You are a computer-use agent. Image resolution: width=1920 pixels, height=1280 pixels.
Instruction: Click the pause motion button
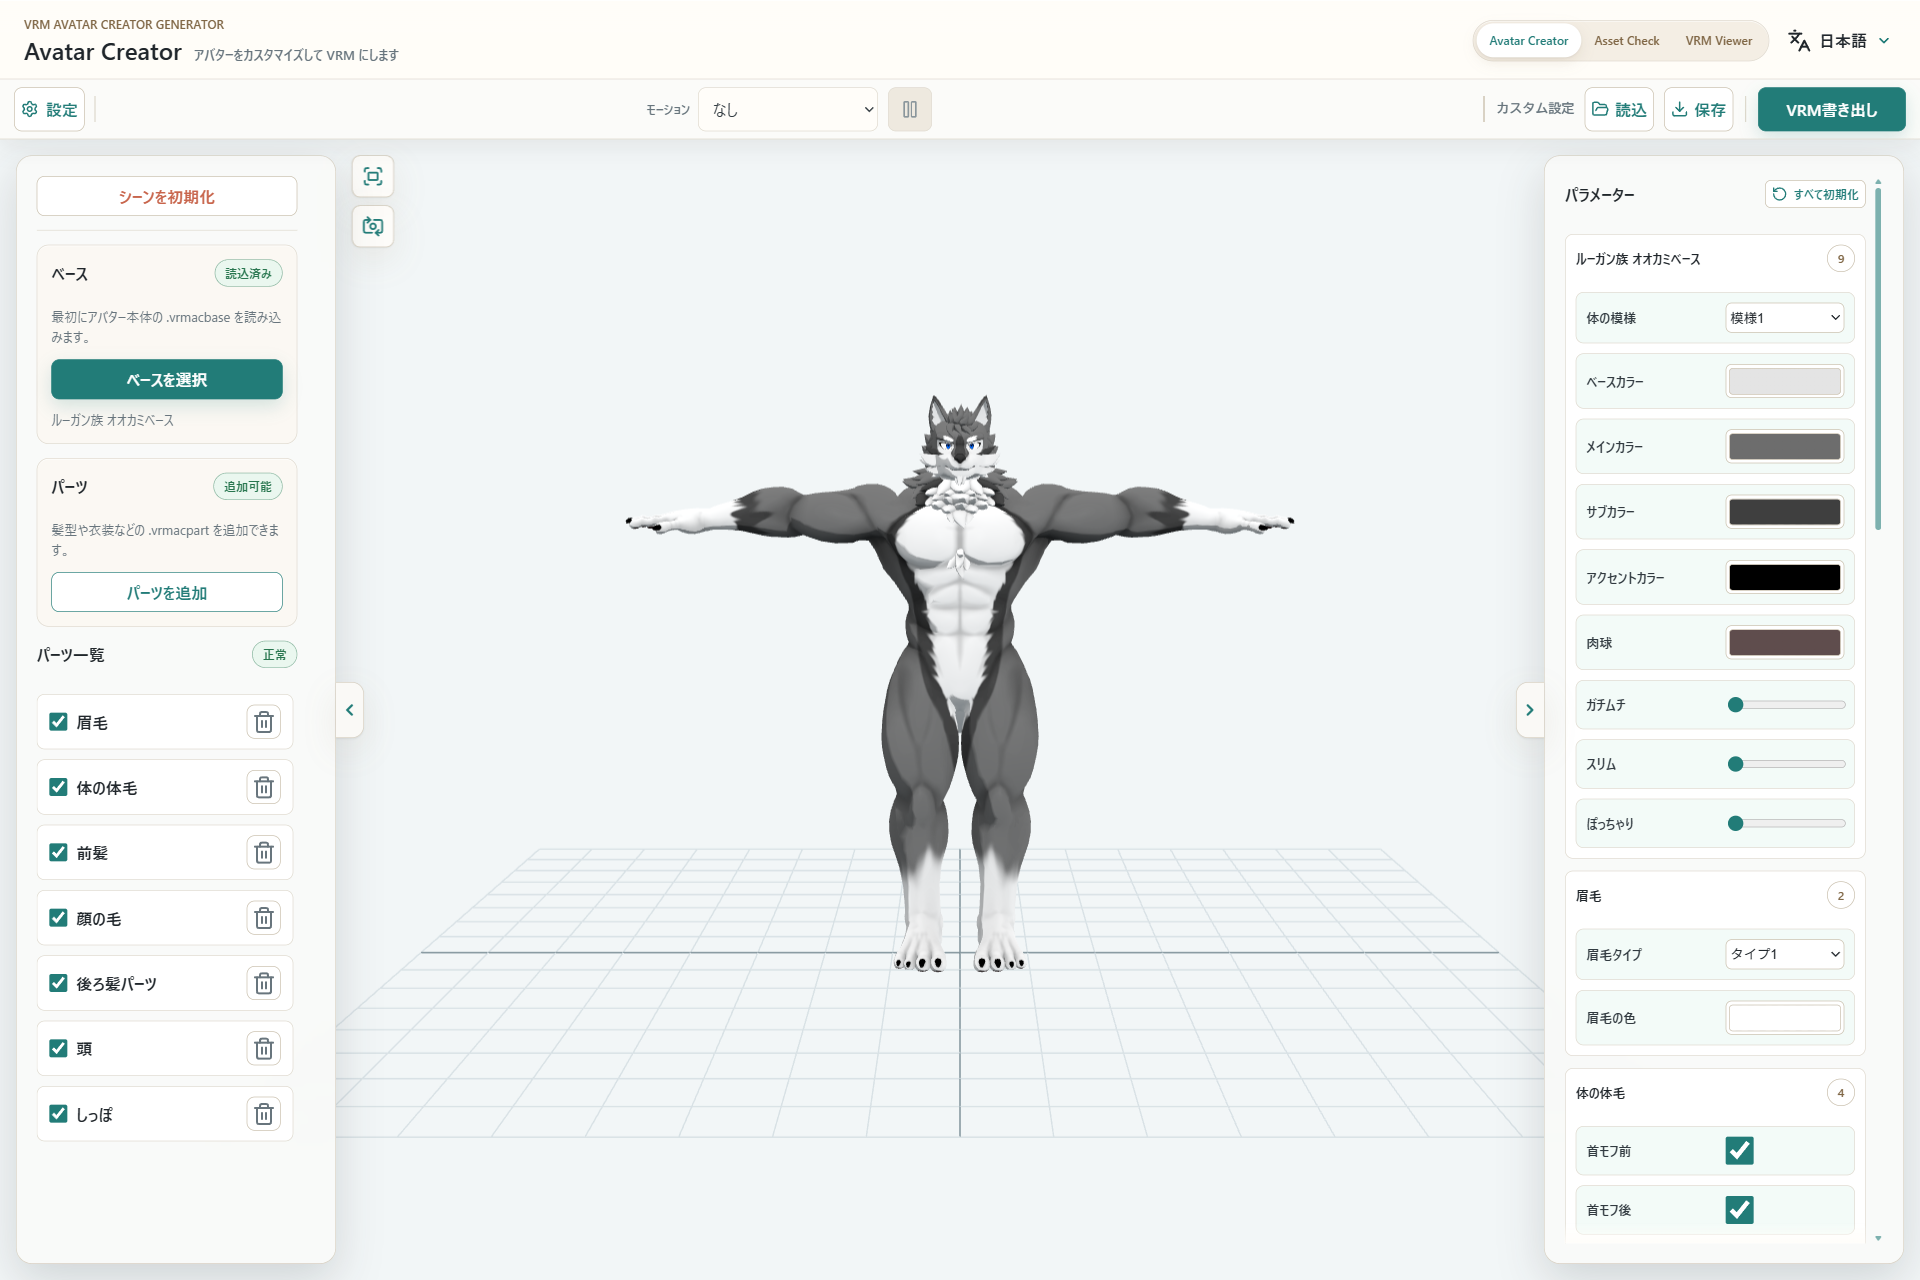pos(910,109)
